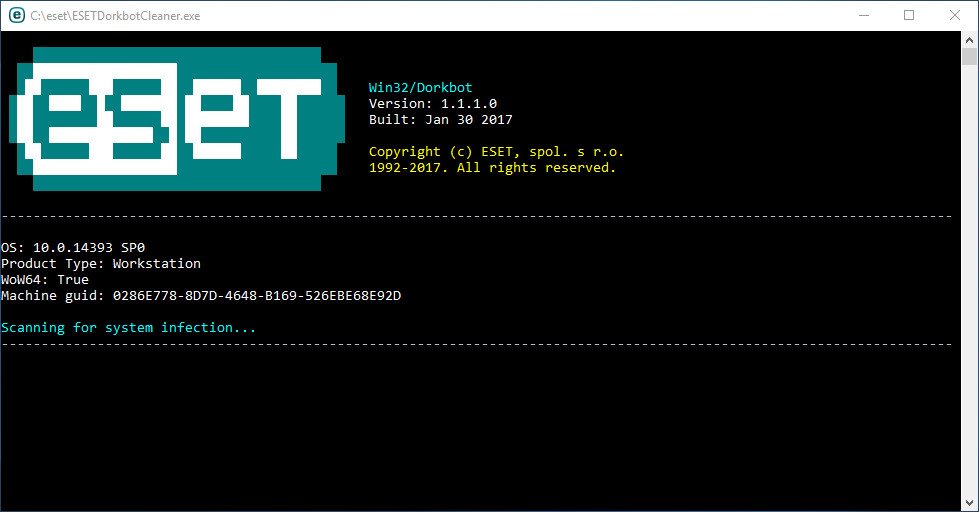Viewport: 979px width, 512px height.
Task: Click the ESET ASCII logo banner
Action: [x=177, y=119]
